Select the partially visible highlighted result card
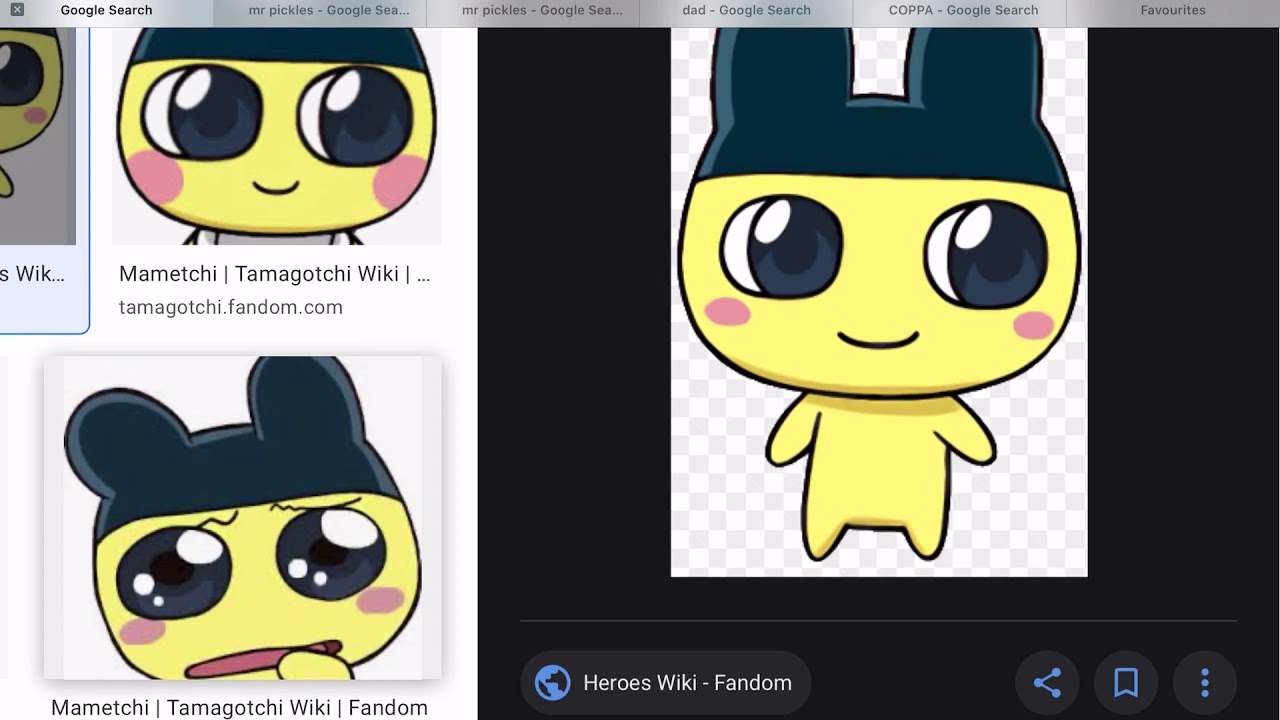The width and height of the screenshot is (1280, 720). pos(44,180)
